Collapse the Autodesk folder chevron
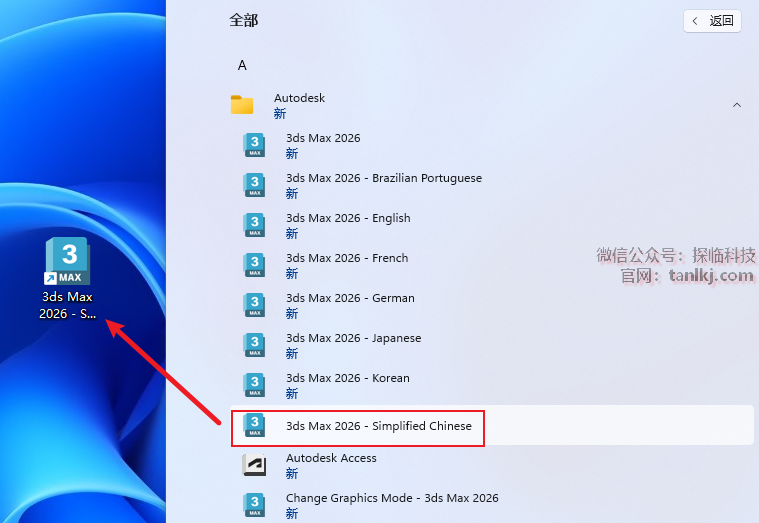759x523 pixels. [737, 105]
